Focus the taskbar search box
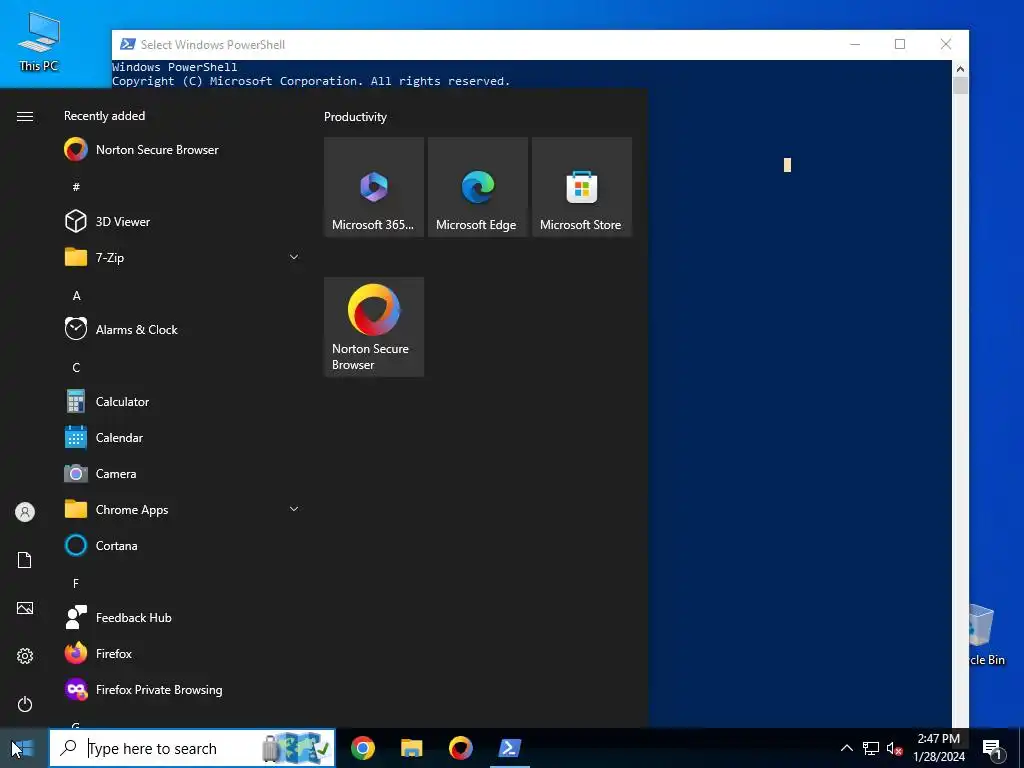 click(193, 748)
